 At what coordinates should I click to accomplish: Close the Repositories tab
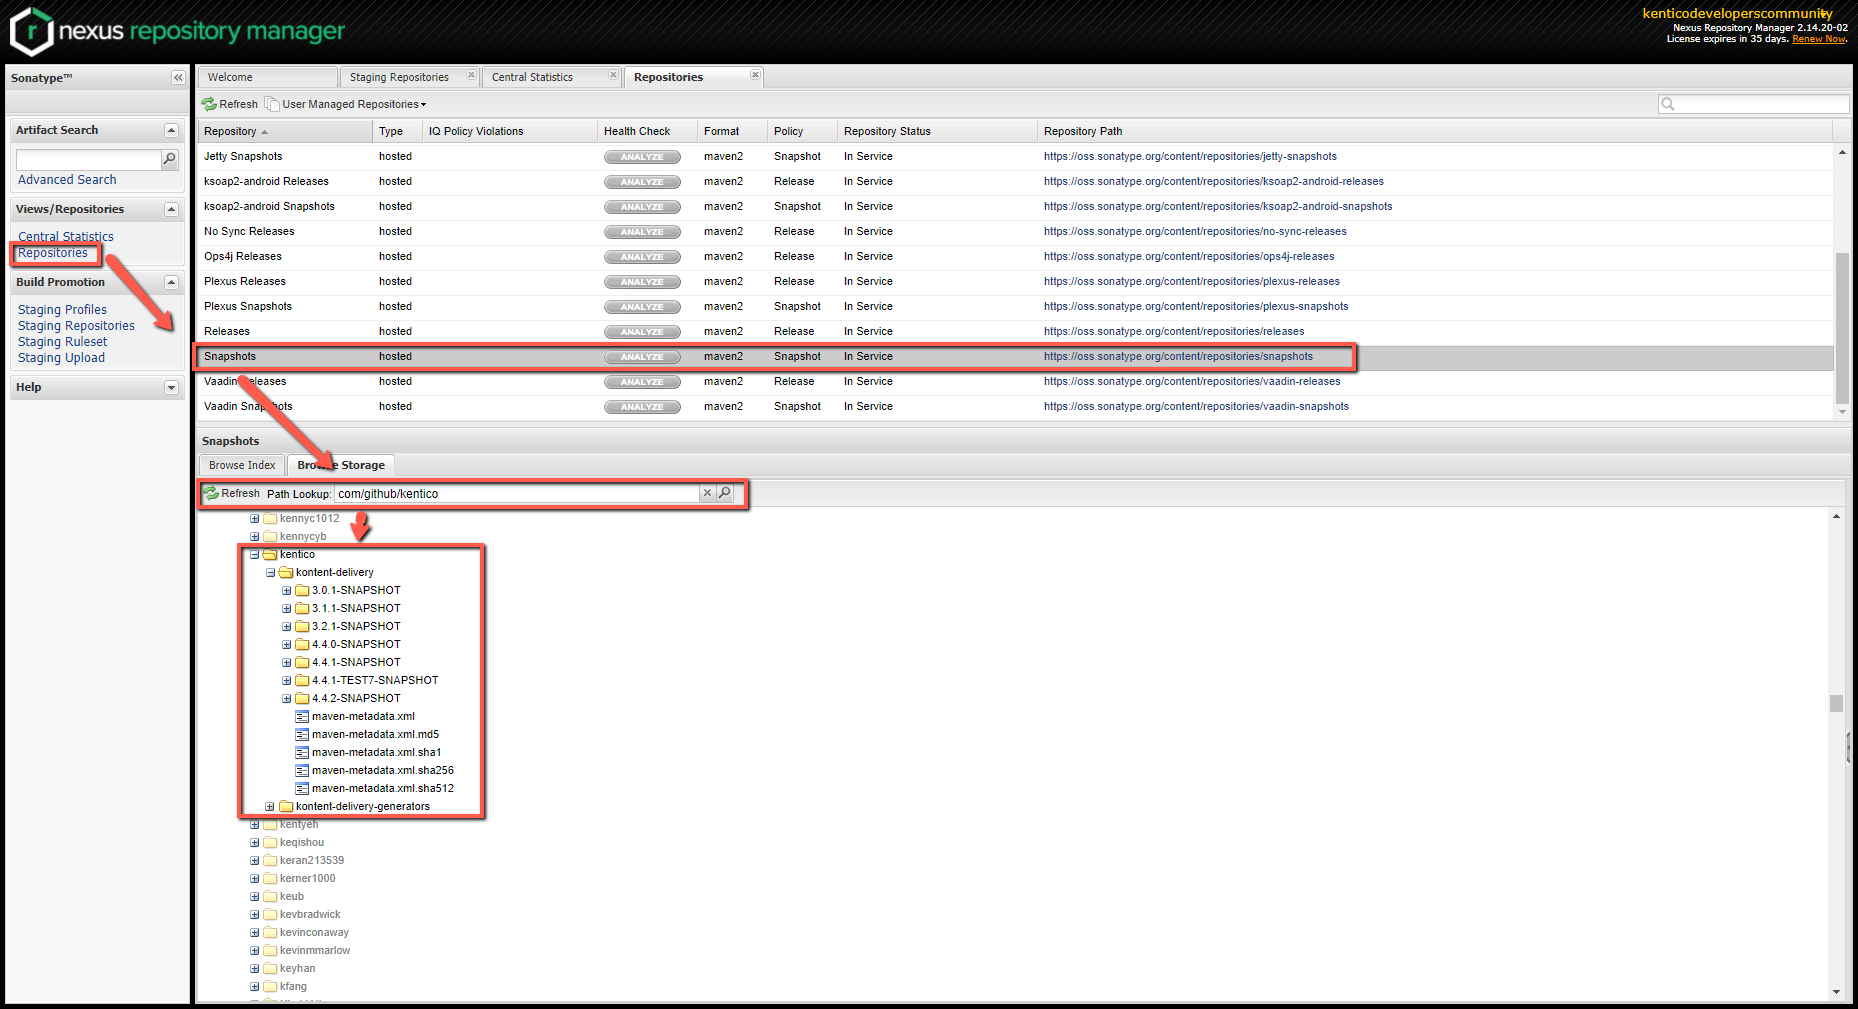[755, 75]
